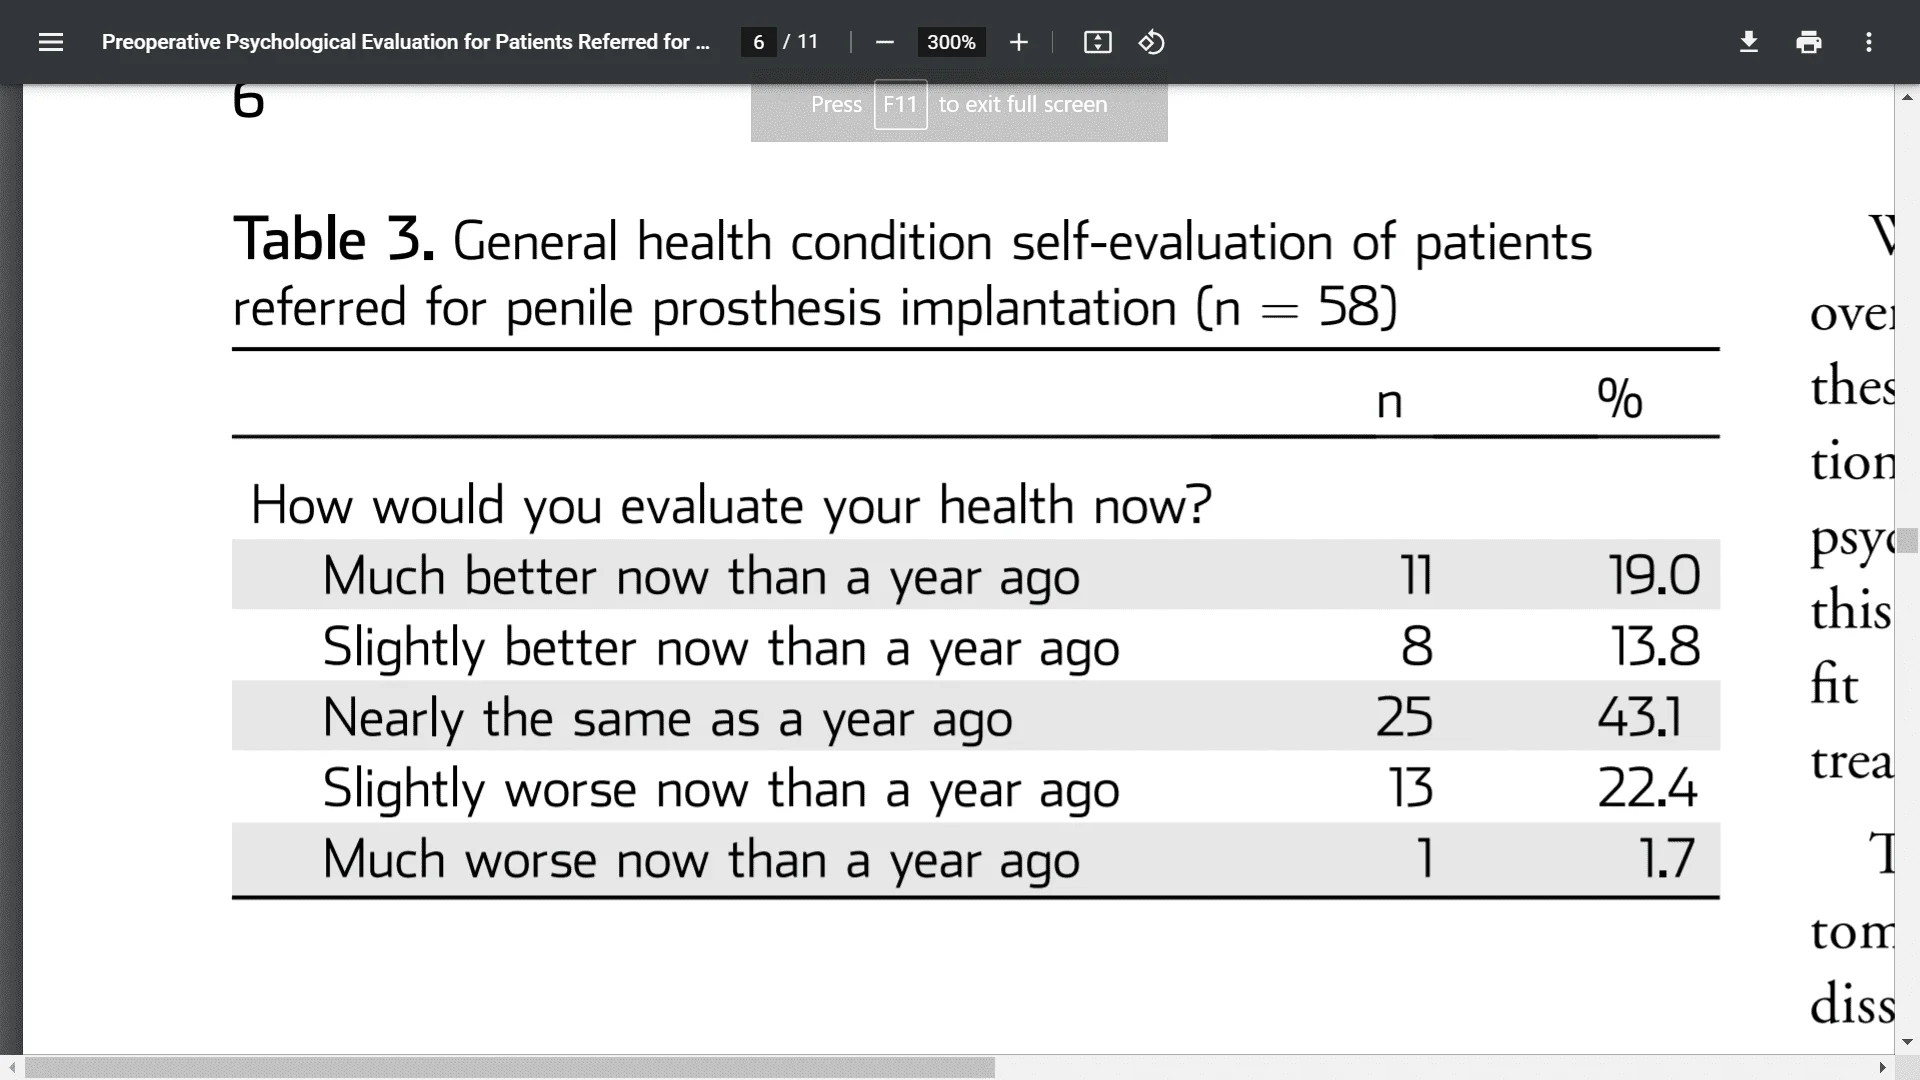The width and height of the screenshot is (1920, 1080).
Task: Click the 300% zoom level field
Action: [x=951, y=42]
